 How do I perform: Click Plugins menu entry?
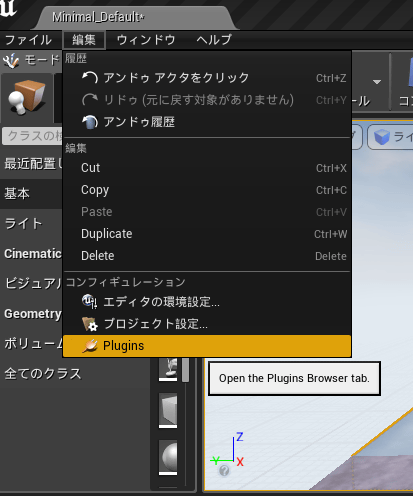tap(207, 346)
